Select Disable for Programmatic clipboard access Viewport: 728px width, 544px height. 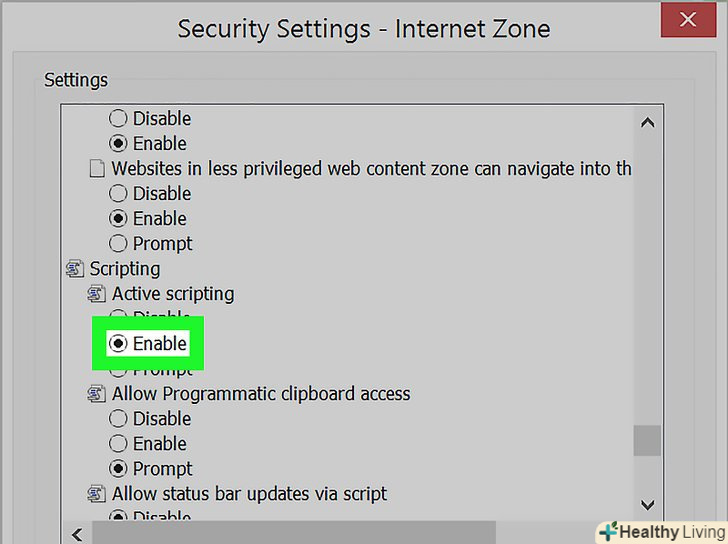coord(118,419)
